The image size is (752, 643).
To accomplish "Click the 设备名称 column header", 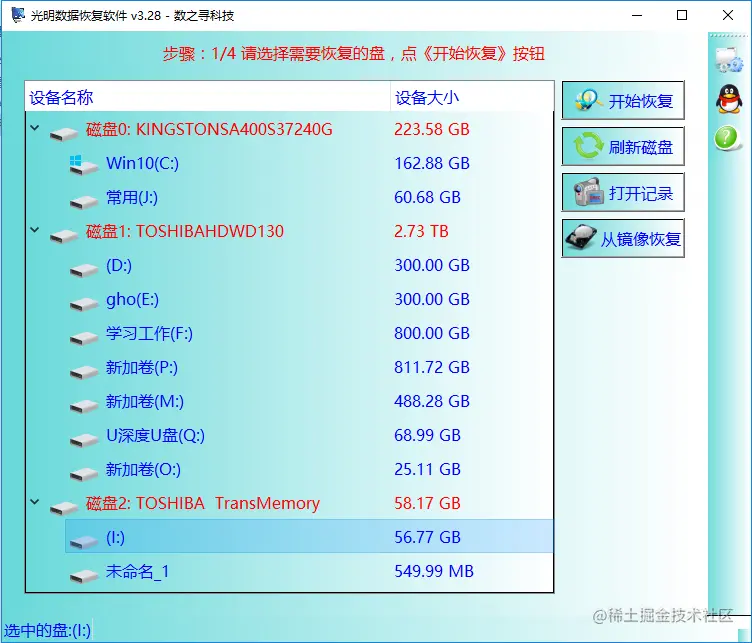I will pos(208,97).
